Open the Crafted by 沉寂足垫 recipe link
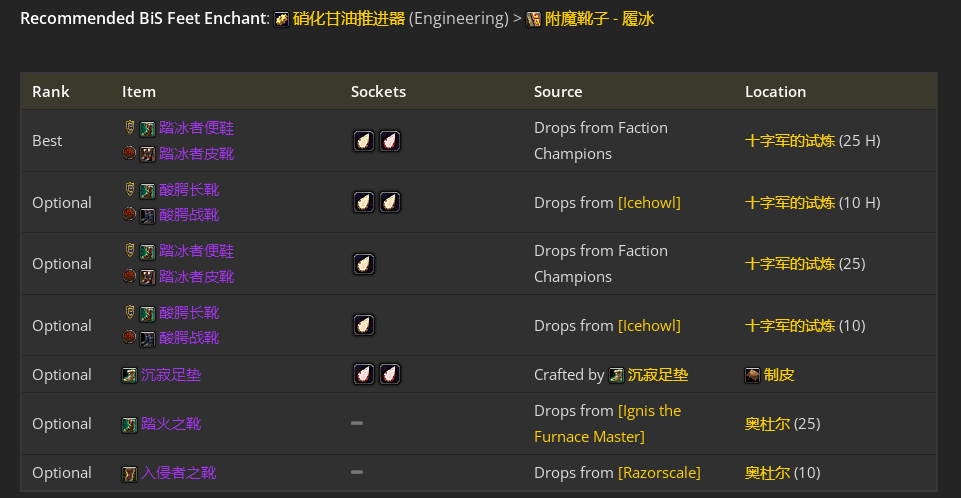Image resolution: width=961 pixels, height=498 pixels. [x=658, y=375]
